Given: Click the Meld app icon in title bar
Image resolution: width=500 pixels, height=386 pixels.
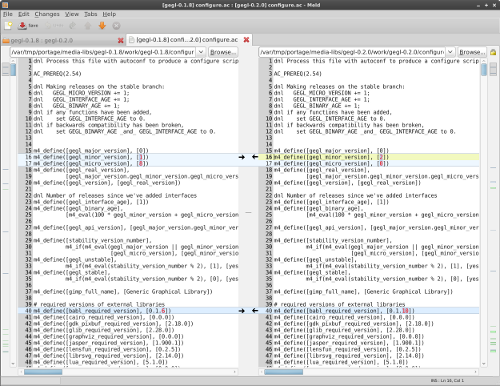Looking at the screenshot, I should pyautogui.click(x=5, y=5).
